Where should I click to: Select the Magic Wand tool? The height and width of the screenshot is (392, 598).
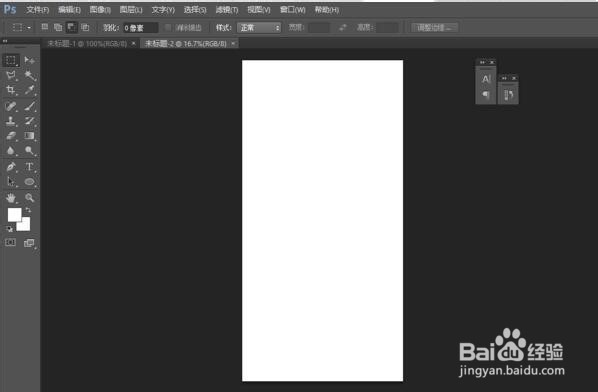tap(29, 75)
